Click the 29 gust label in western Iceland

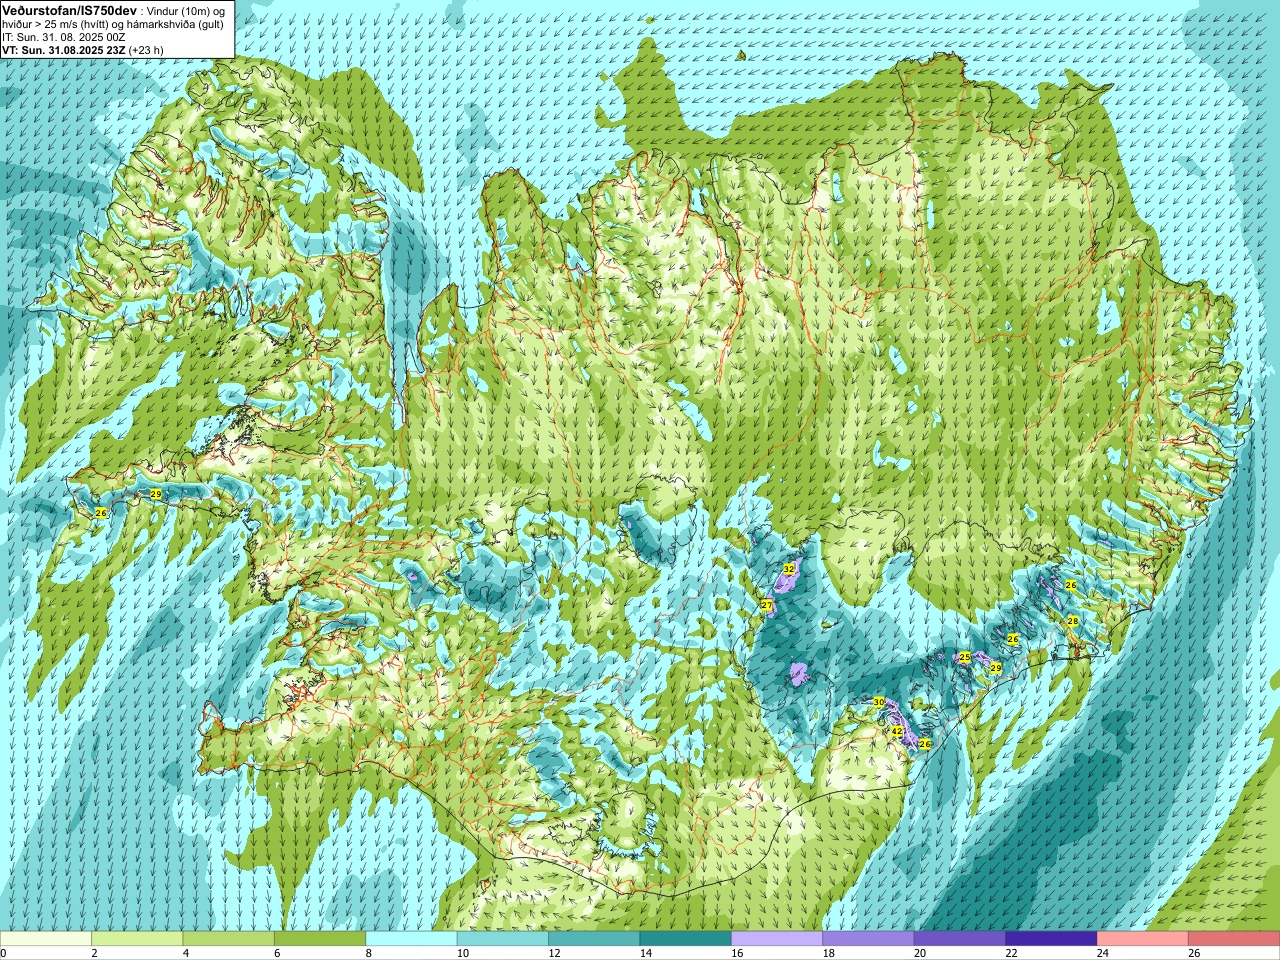pos(156,494)
